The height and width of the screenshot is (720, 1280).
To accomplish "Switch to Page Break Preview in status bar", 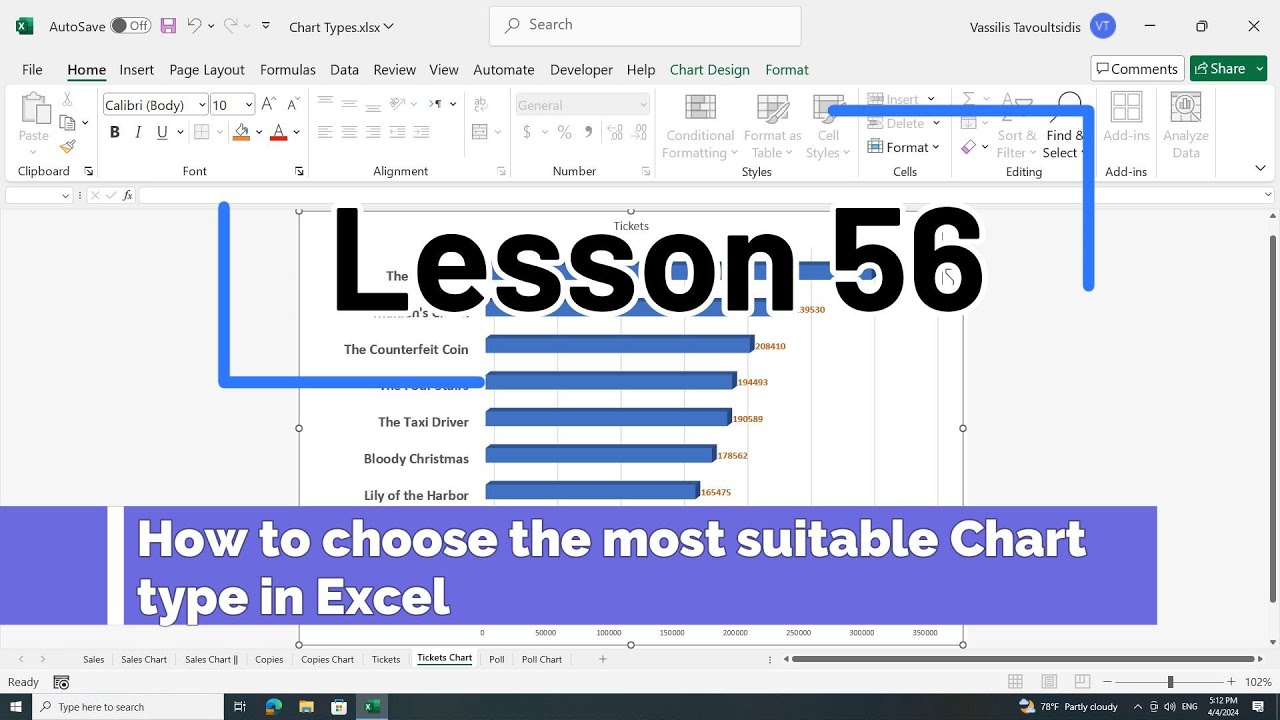I will (x=1083, y=682).
